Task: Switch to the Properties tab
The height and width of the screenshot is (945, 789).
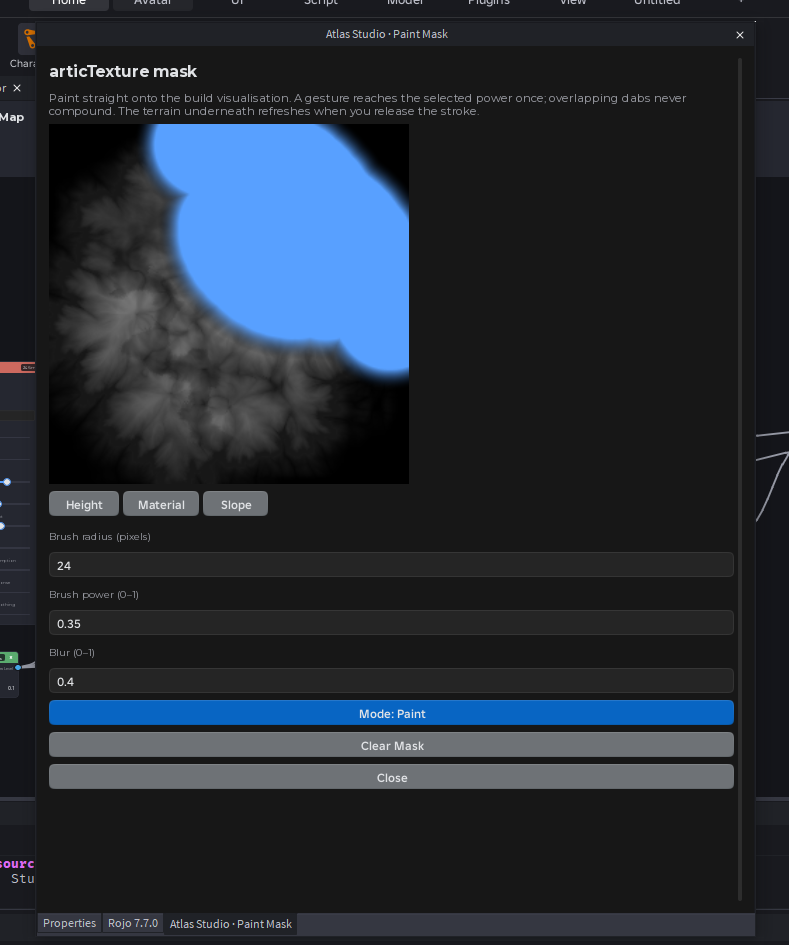Action: 69,923
